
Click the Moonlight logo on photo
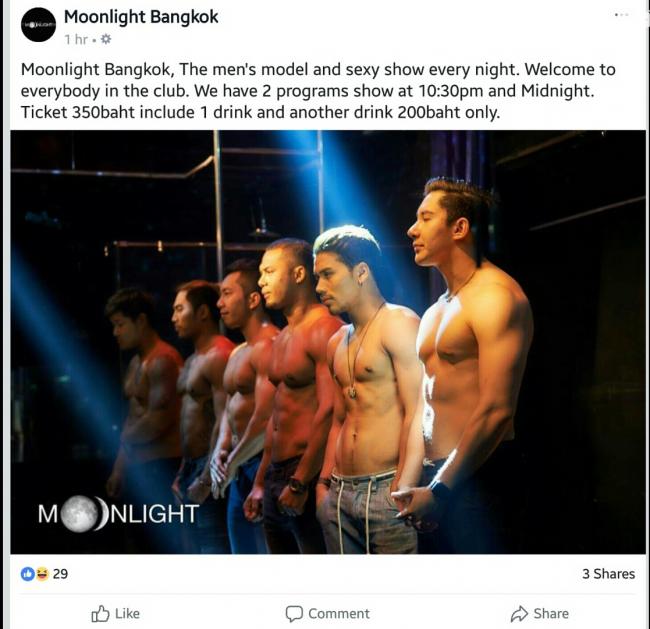(119, 514)
